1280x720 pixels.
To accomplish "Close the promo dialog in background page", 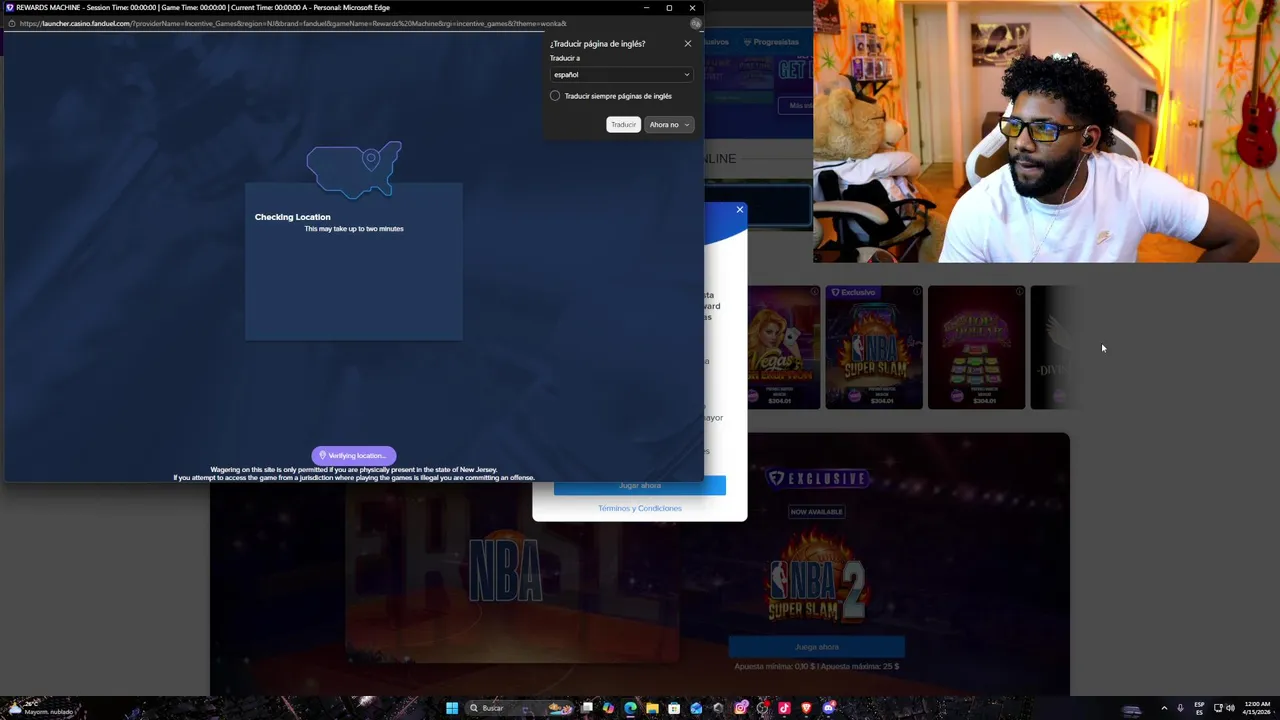I will (x=740, y=209).
